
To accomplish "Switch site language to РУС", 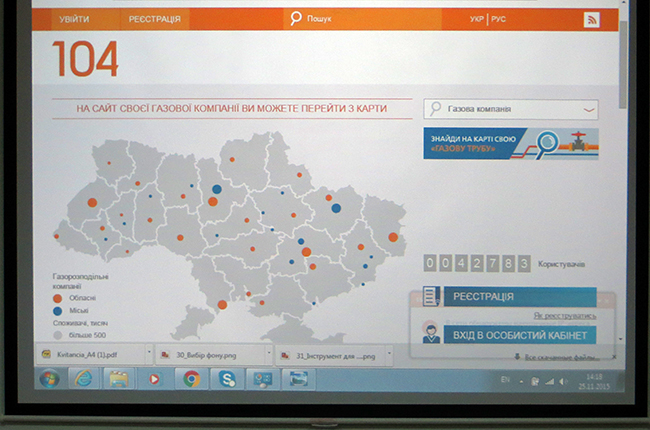I will coord(502,19).
